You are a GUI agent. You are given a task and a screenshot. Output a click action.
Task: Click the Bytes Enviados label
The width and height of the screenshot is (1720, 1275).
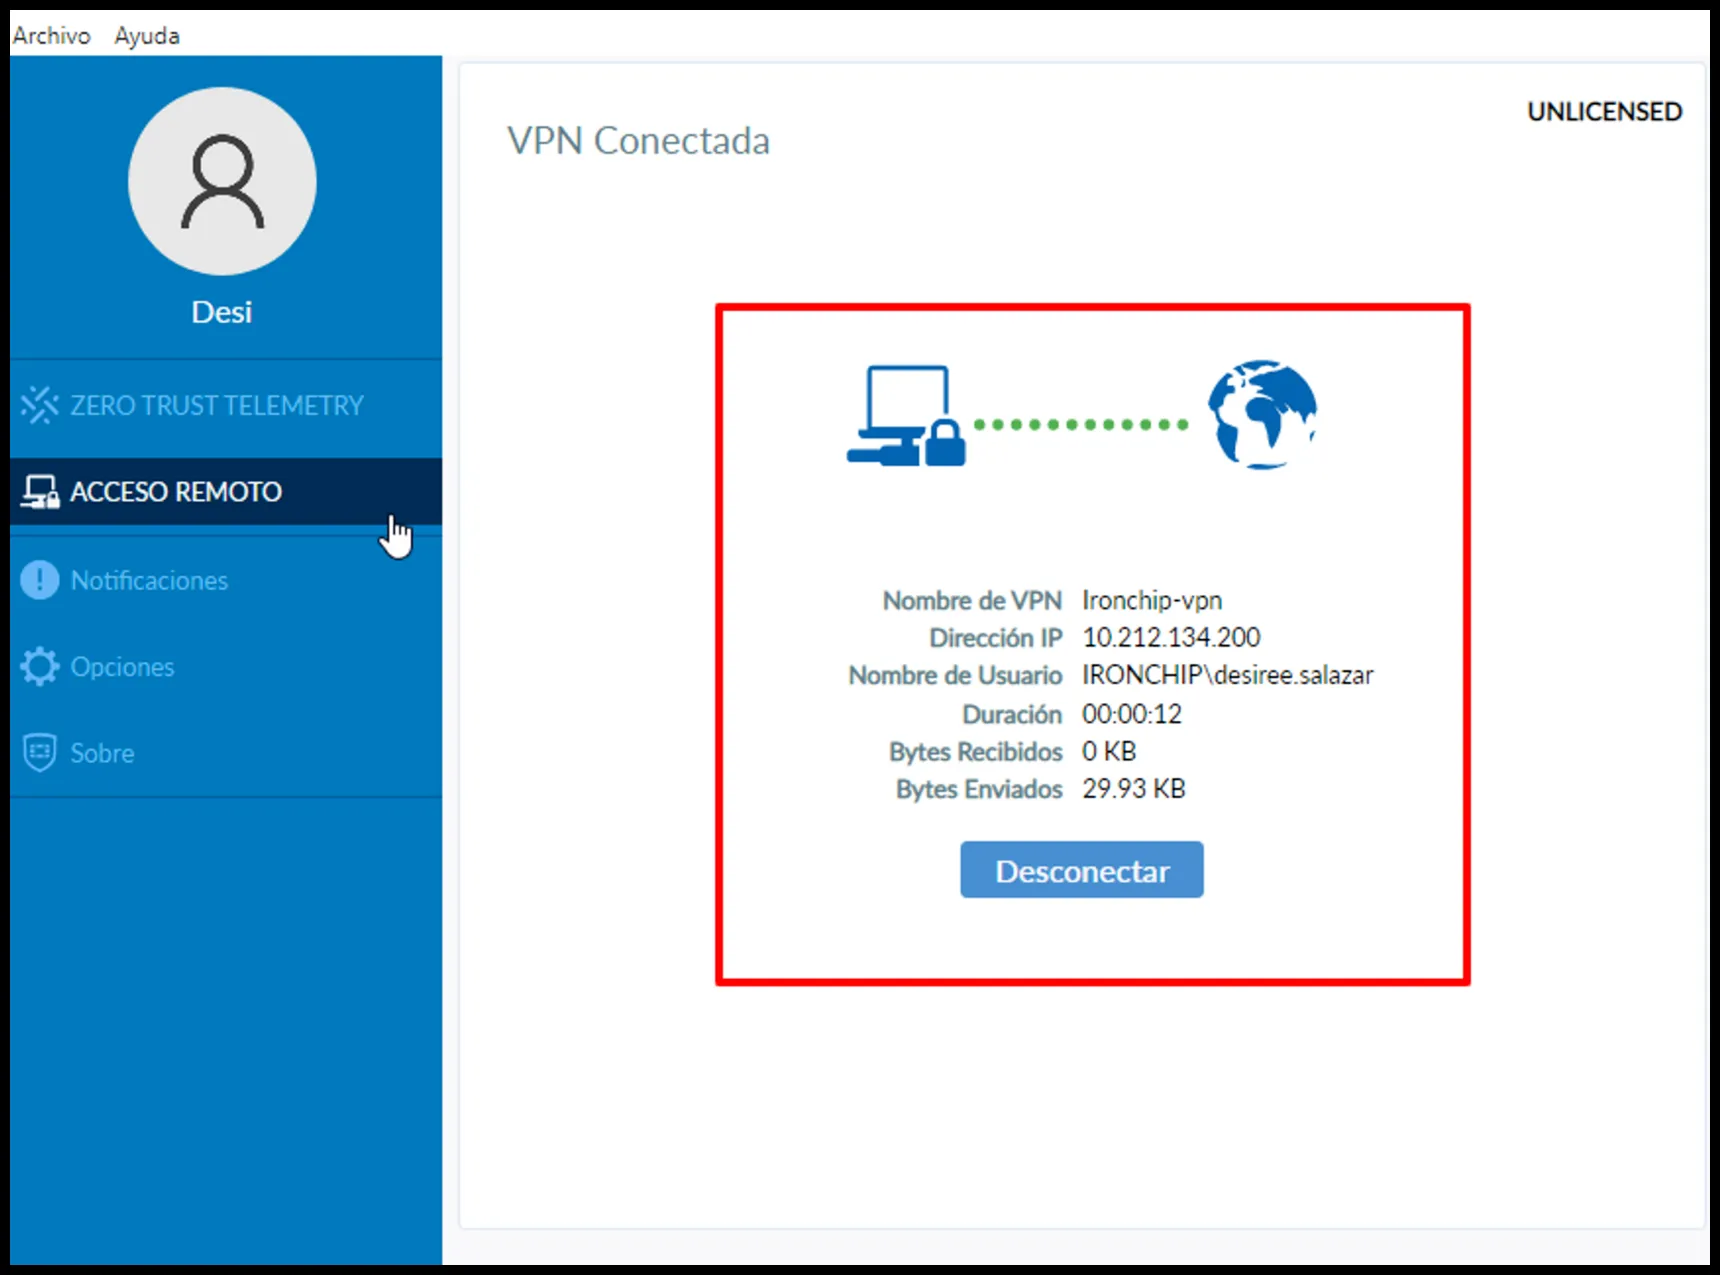point(979,790)
